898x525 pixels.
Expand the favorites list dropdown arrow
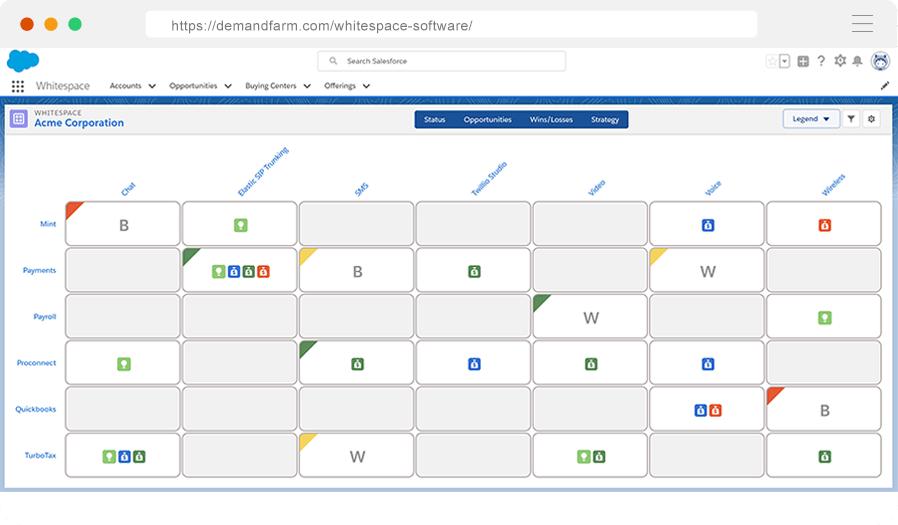tap(785, 61)
